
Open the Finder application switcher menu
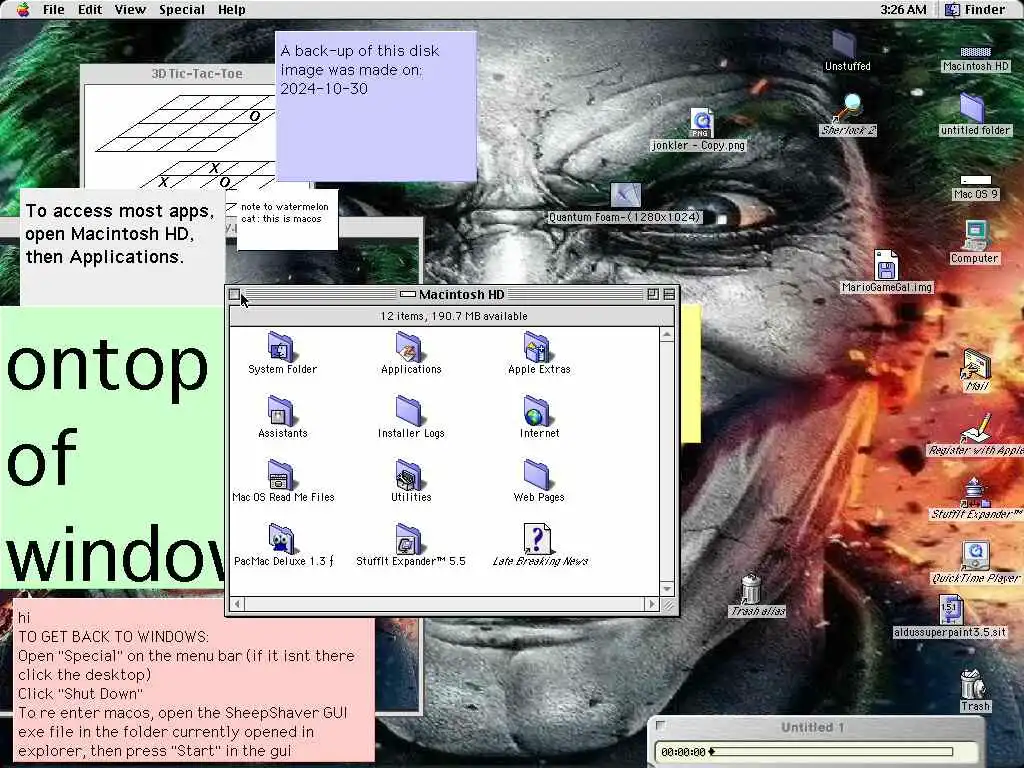point(975,9)
